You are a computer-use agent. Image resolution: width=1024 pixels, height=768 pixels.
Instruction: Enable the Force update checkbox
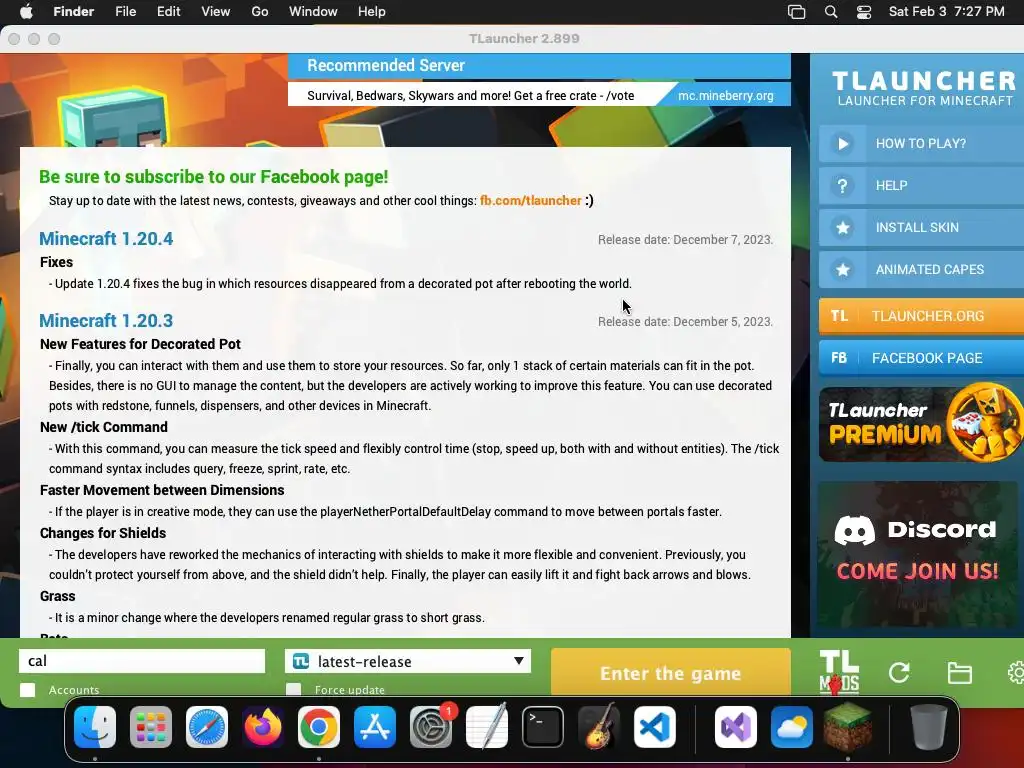pyautogui.click(x=294, y=690)
